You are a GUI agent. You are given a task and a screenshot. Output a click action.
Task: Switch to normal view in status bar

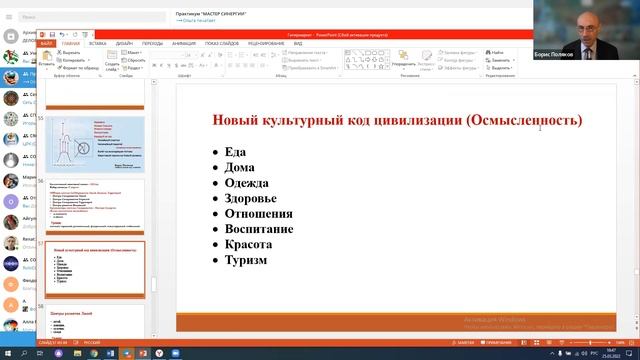(x=524, y=343)
